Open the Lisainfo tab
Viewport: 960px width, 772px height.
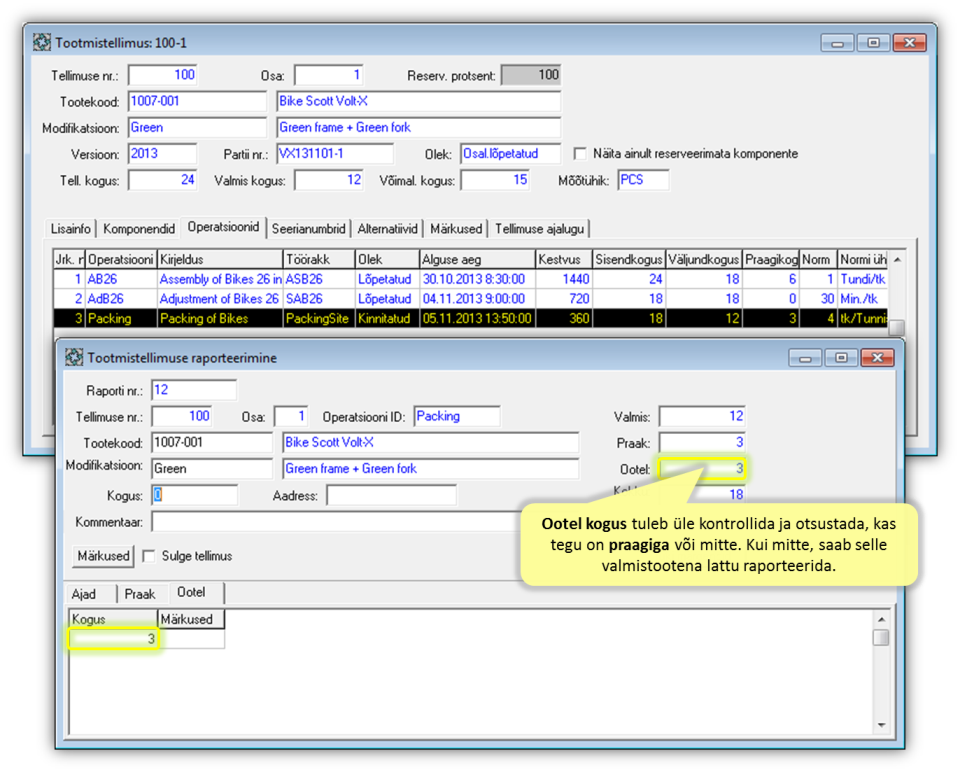click(x=70, y=228)
